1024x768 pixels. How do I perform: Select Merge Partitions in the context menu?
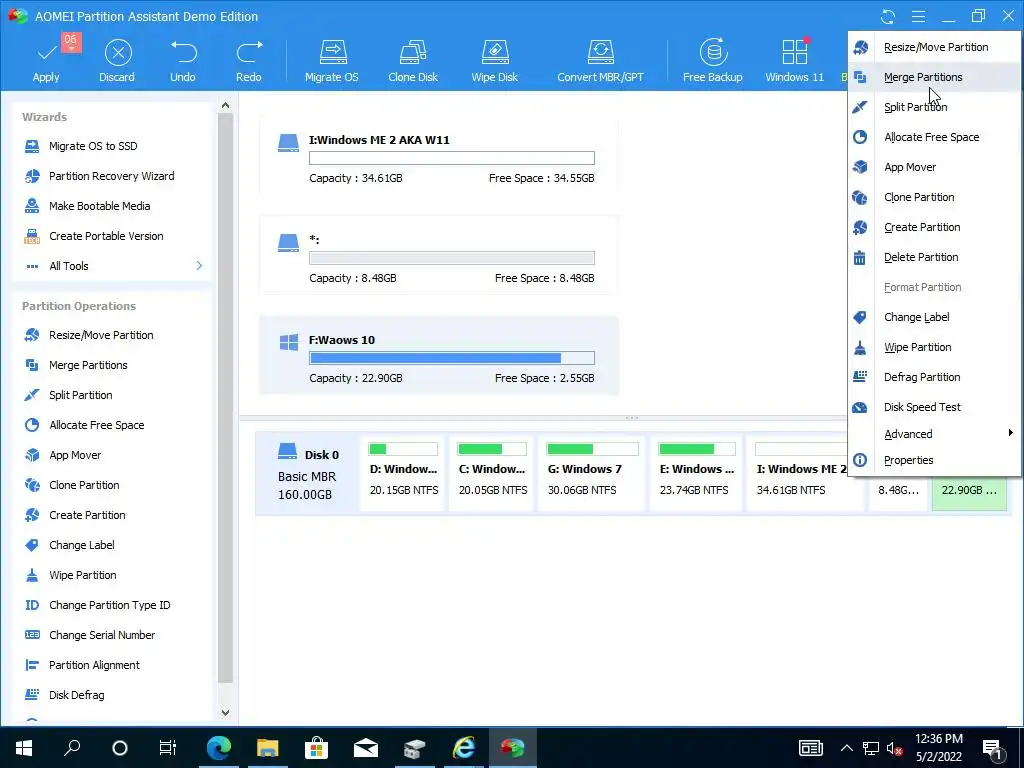[935, 77]
